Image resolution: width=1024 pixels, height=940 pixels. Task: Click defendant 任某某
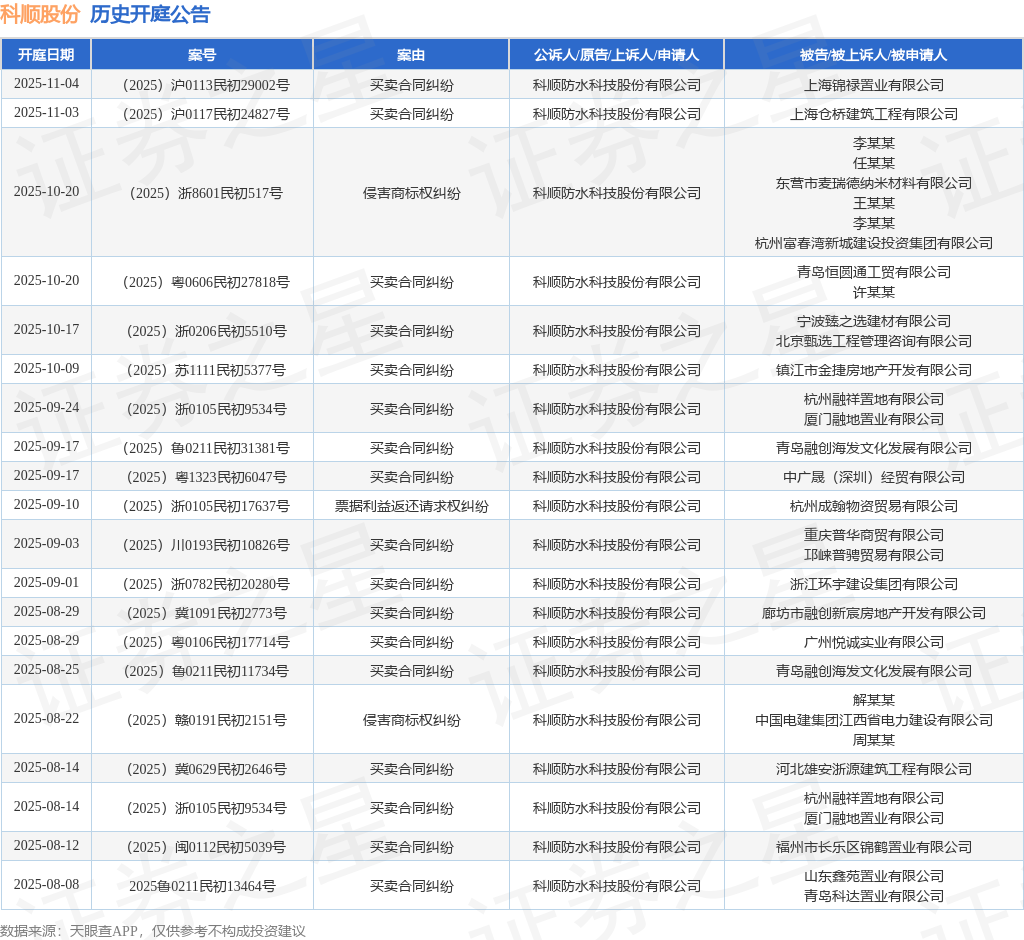[874, 163]
